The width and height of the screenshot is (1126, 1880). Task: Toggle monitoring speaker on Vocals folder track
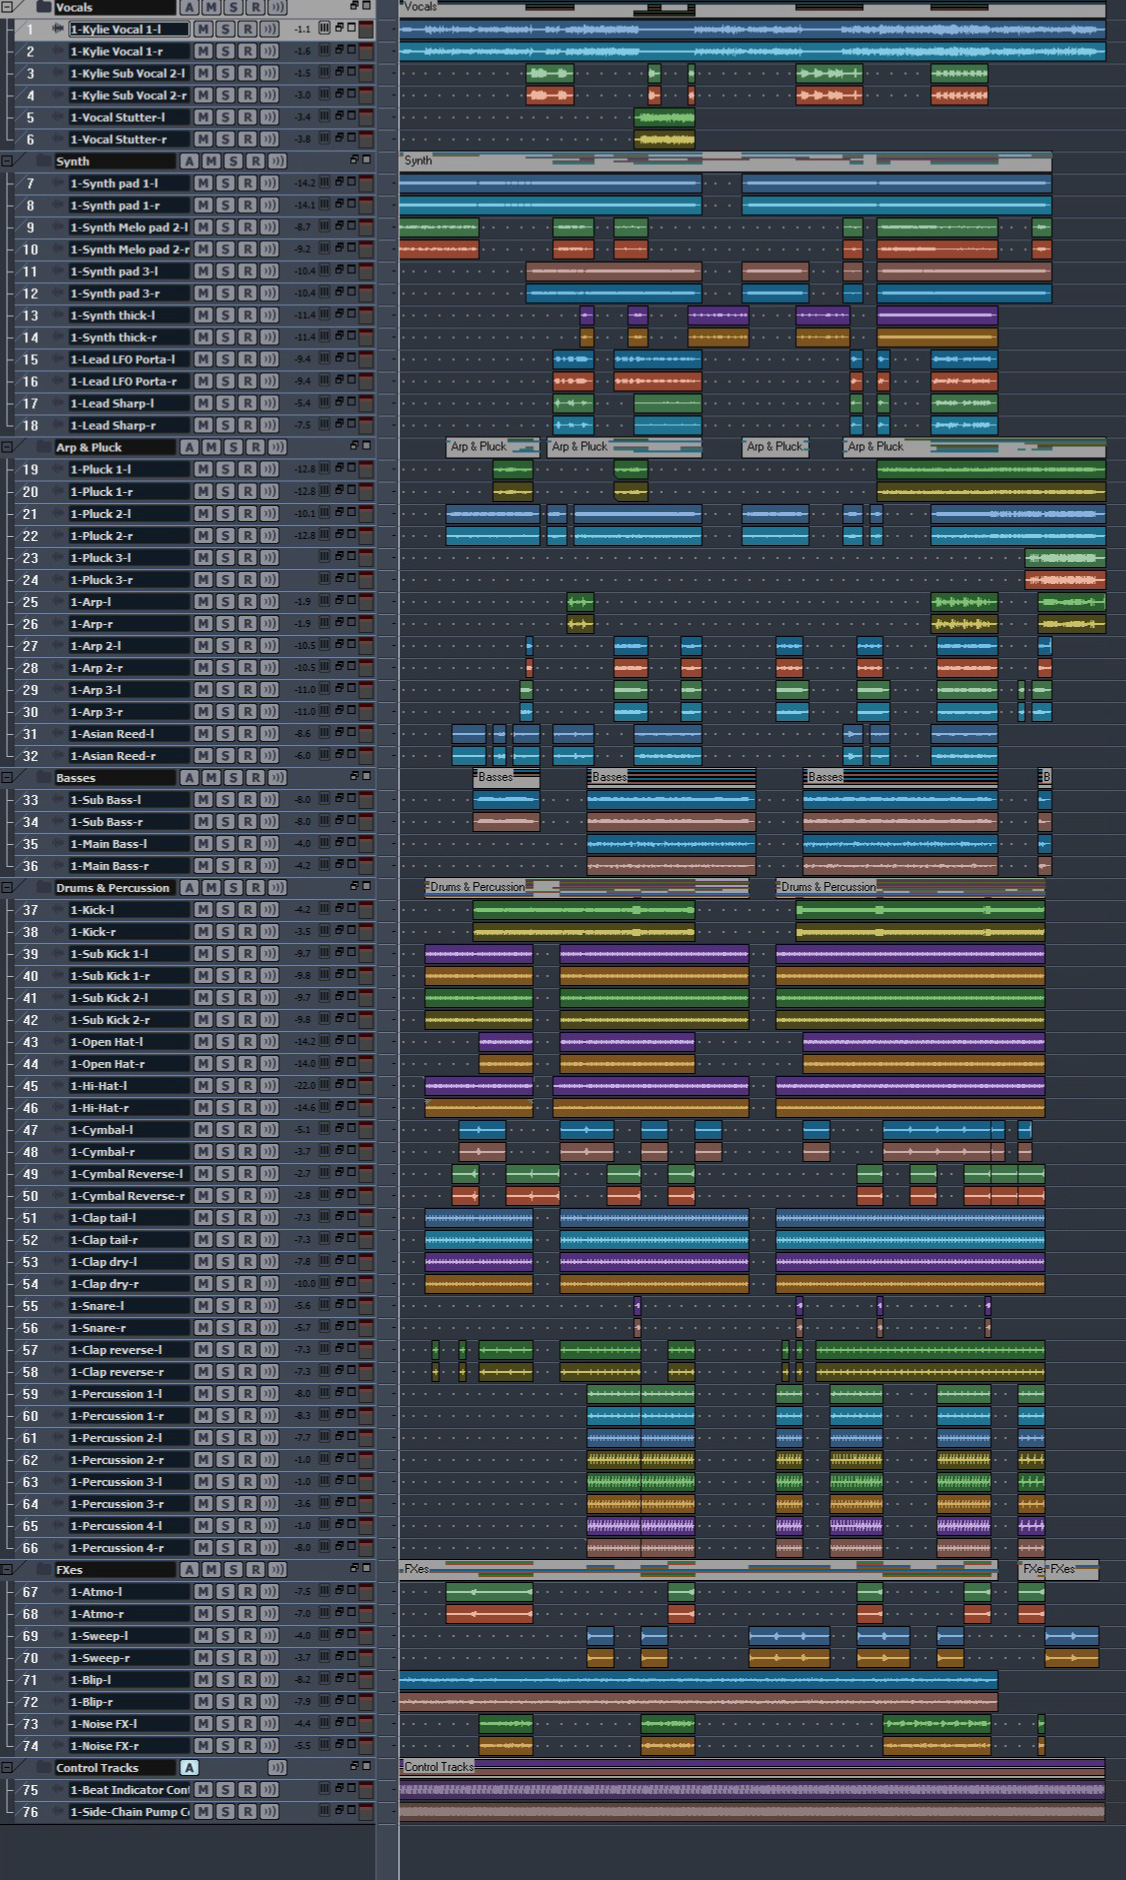click(x=277, y=7)
